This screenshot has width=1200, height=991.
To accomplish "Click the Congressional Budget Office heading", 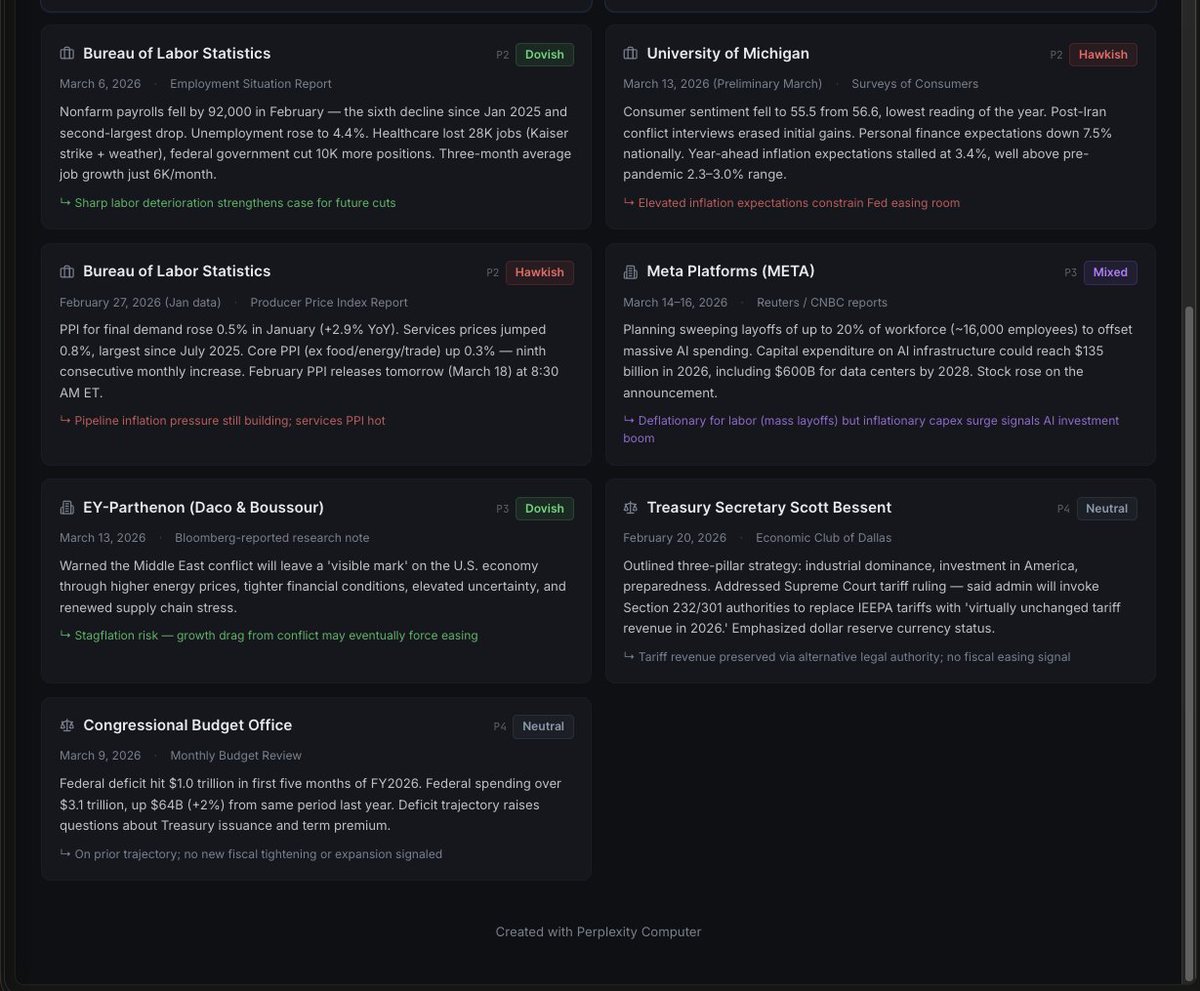I will click(x=188, y=726).
